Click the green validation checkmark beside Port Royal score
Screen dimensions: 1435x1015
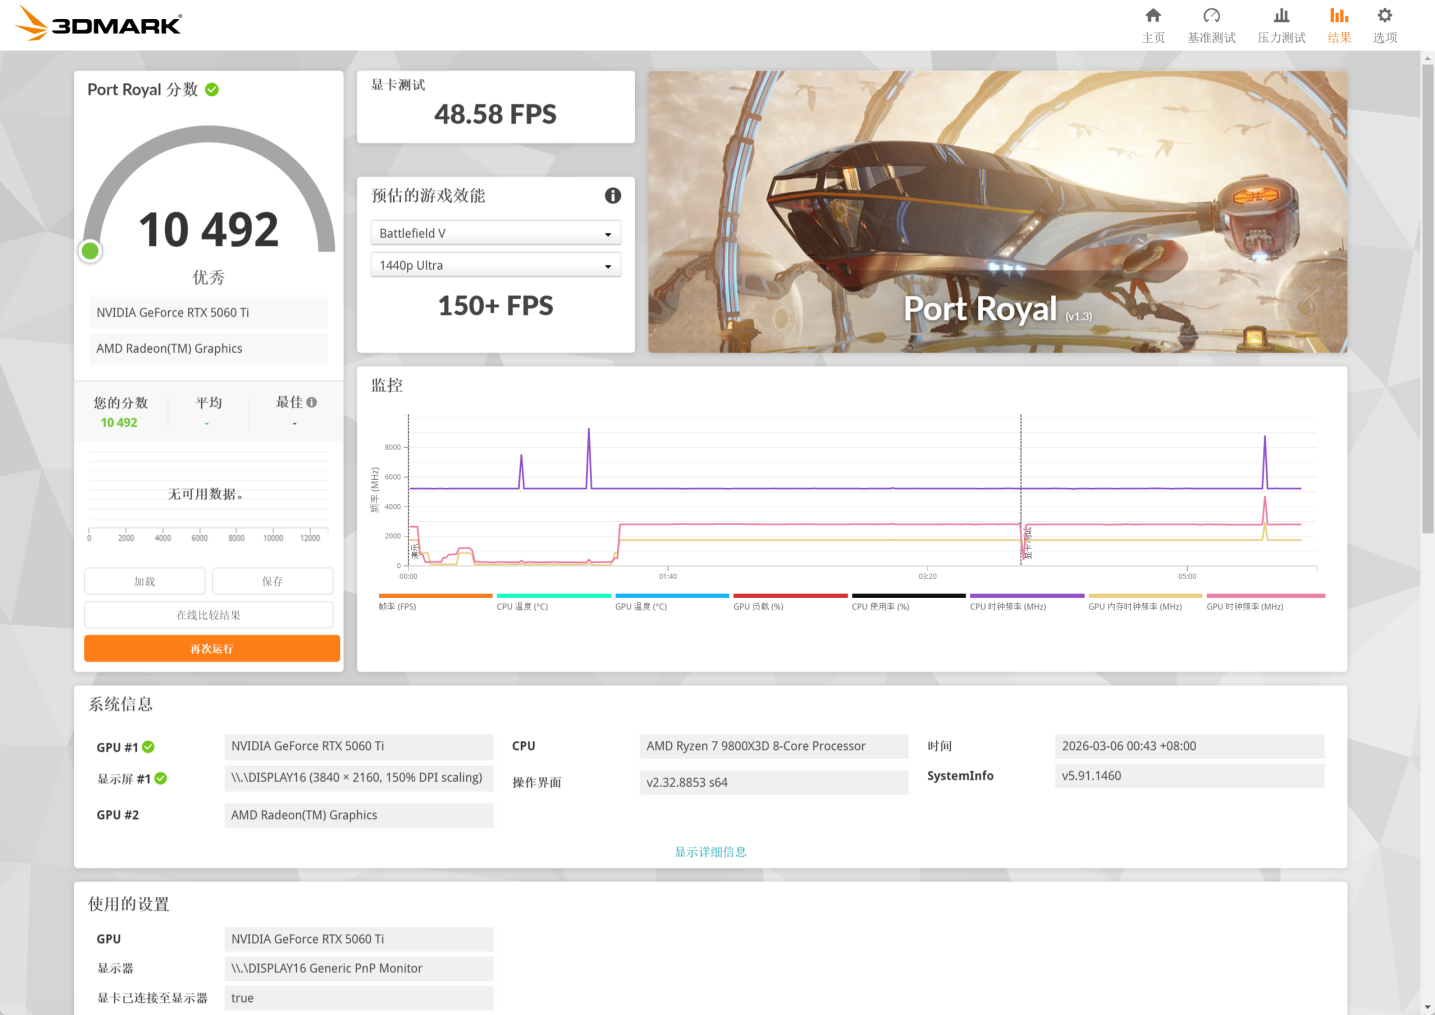tap(212, 90)
